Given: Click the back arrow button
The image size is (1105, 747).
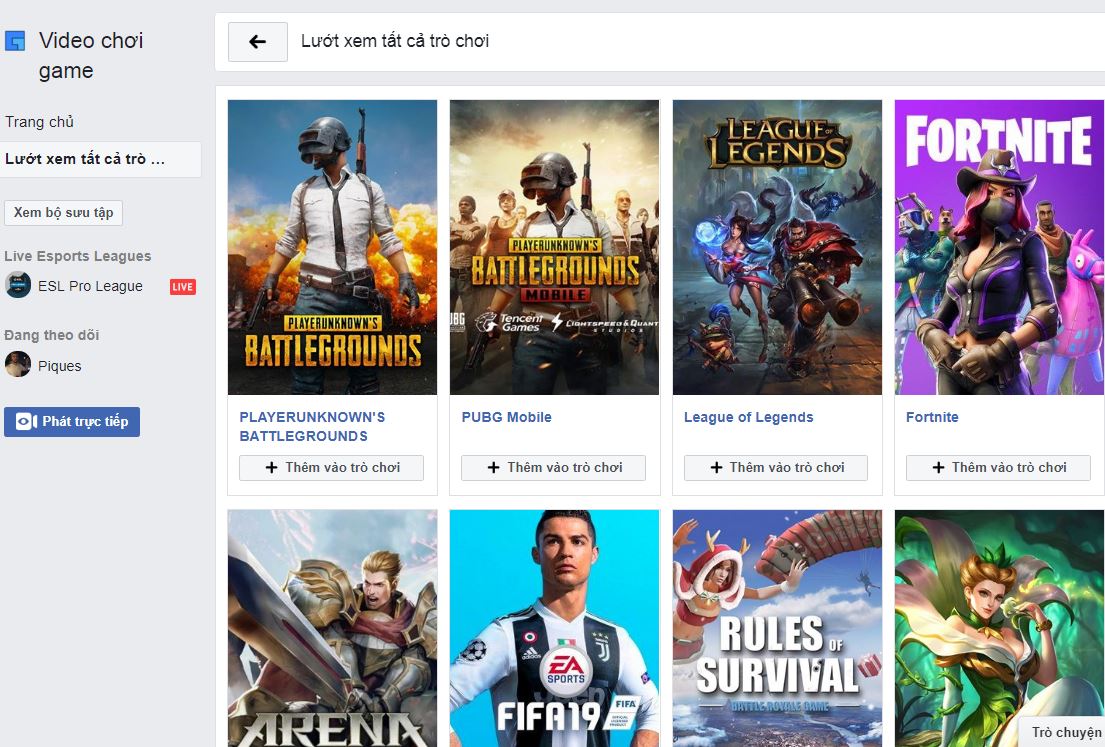Looking at the screenshot, I should click(x=258, y=42).
